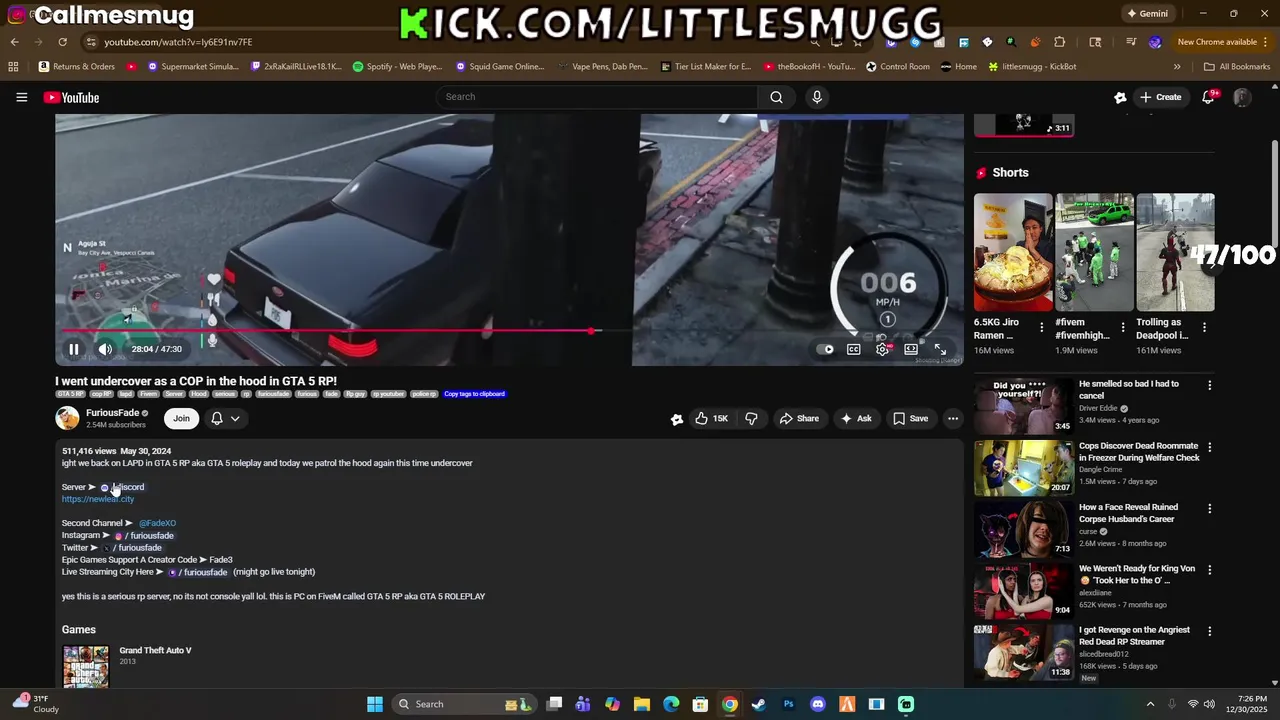
Task: Mute the video volume
Action: [x=105, y=349]
